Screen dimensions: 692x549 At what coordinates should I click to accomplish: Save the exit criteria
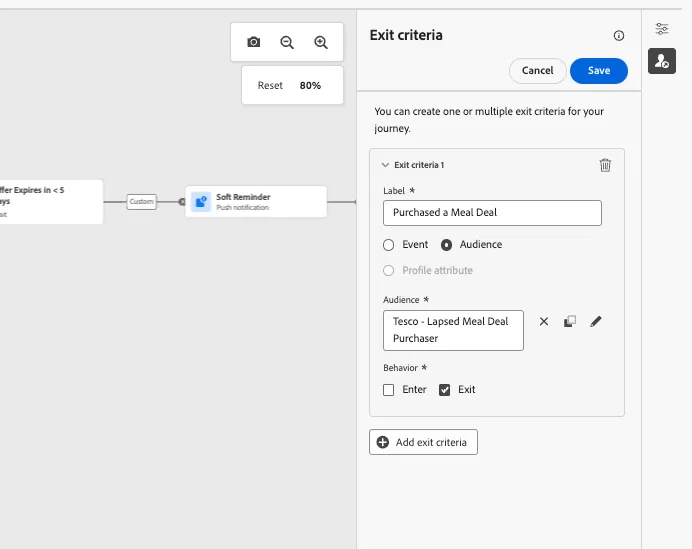(x=599, y=71)
